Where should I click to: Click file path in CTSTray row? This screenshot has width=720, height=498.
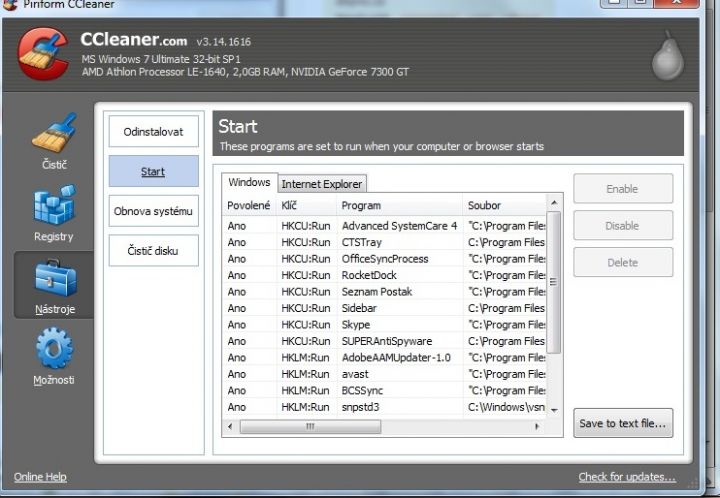pyautogui.click(x=506, y=242)
